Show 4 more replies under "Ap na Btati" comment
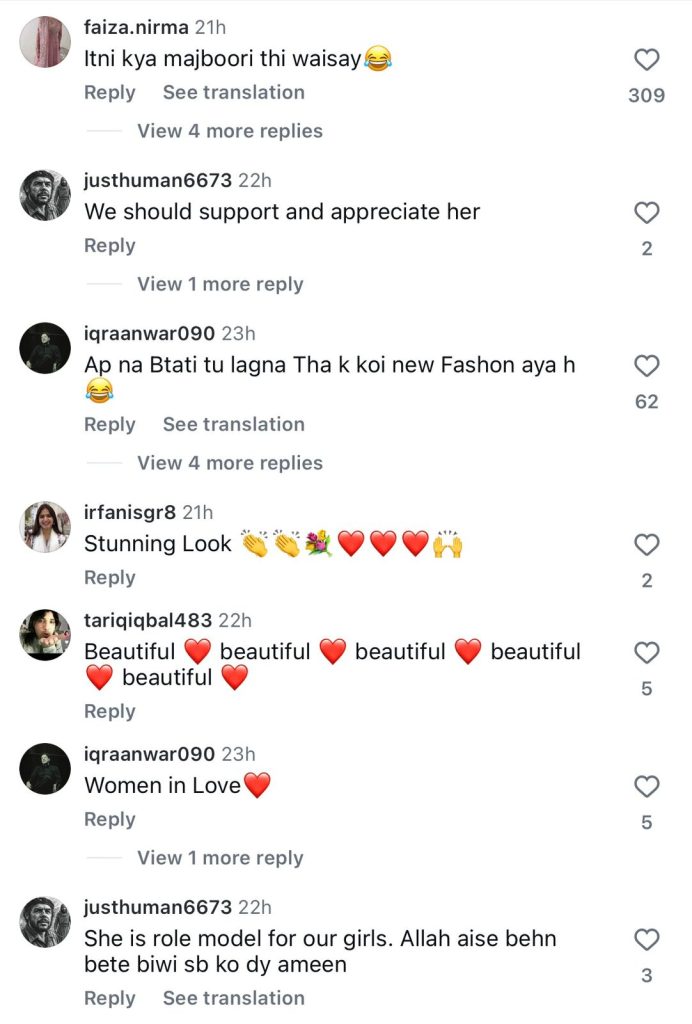 230,463
